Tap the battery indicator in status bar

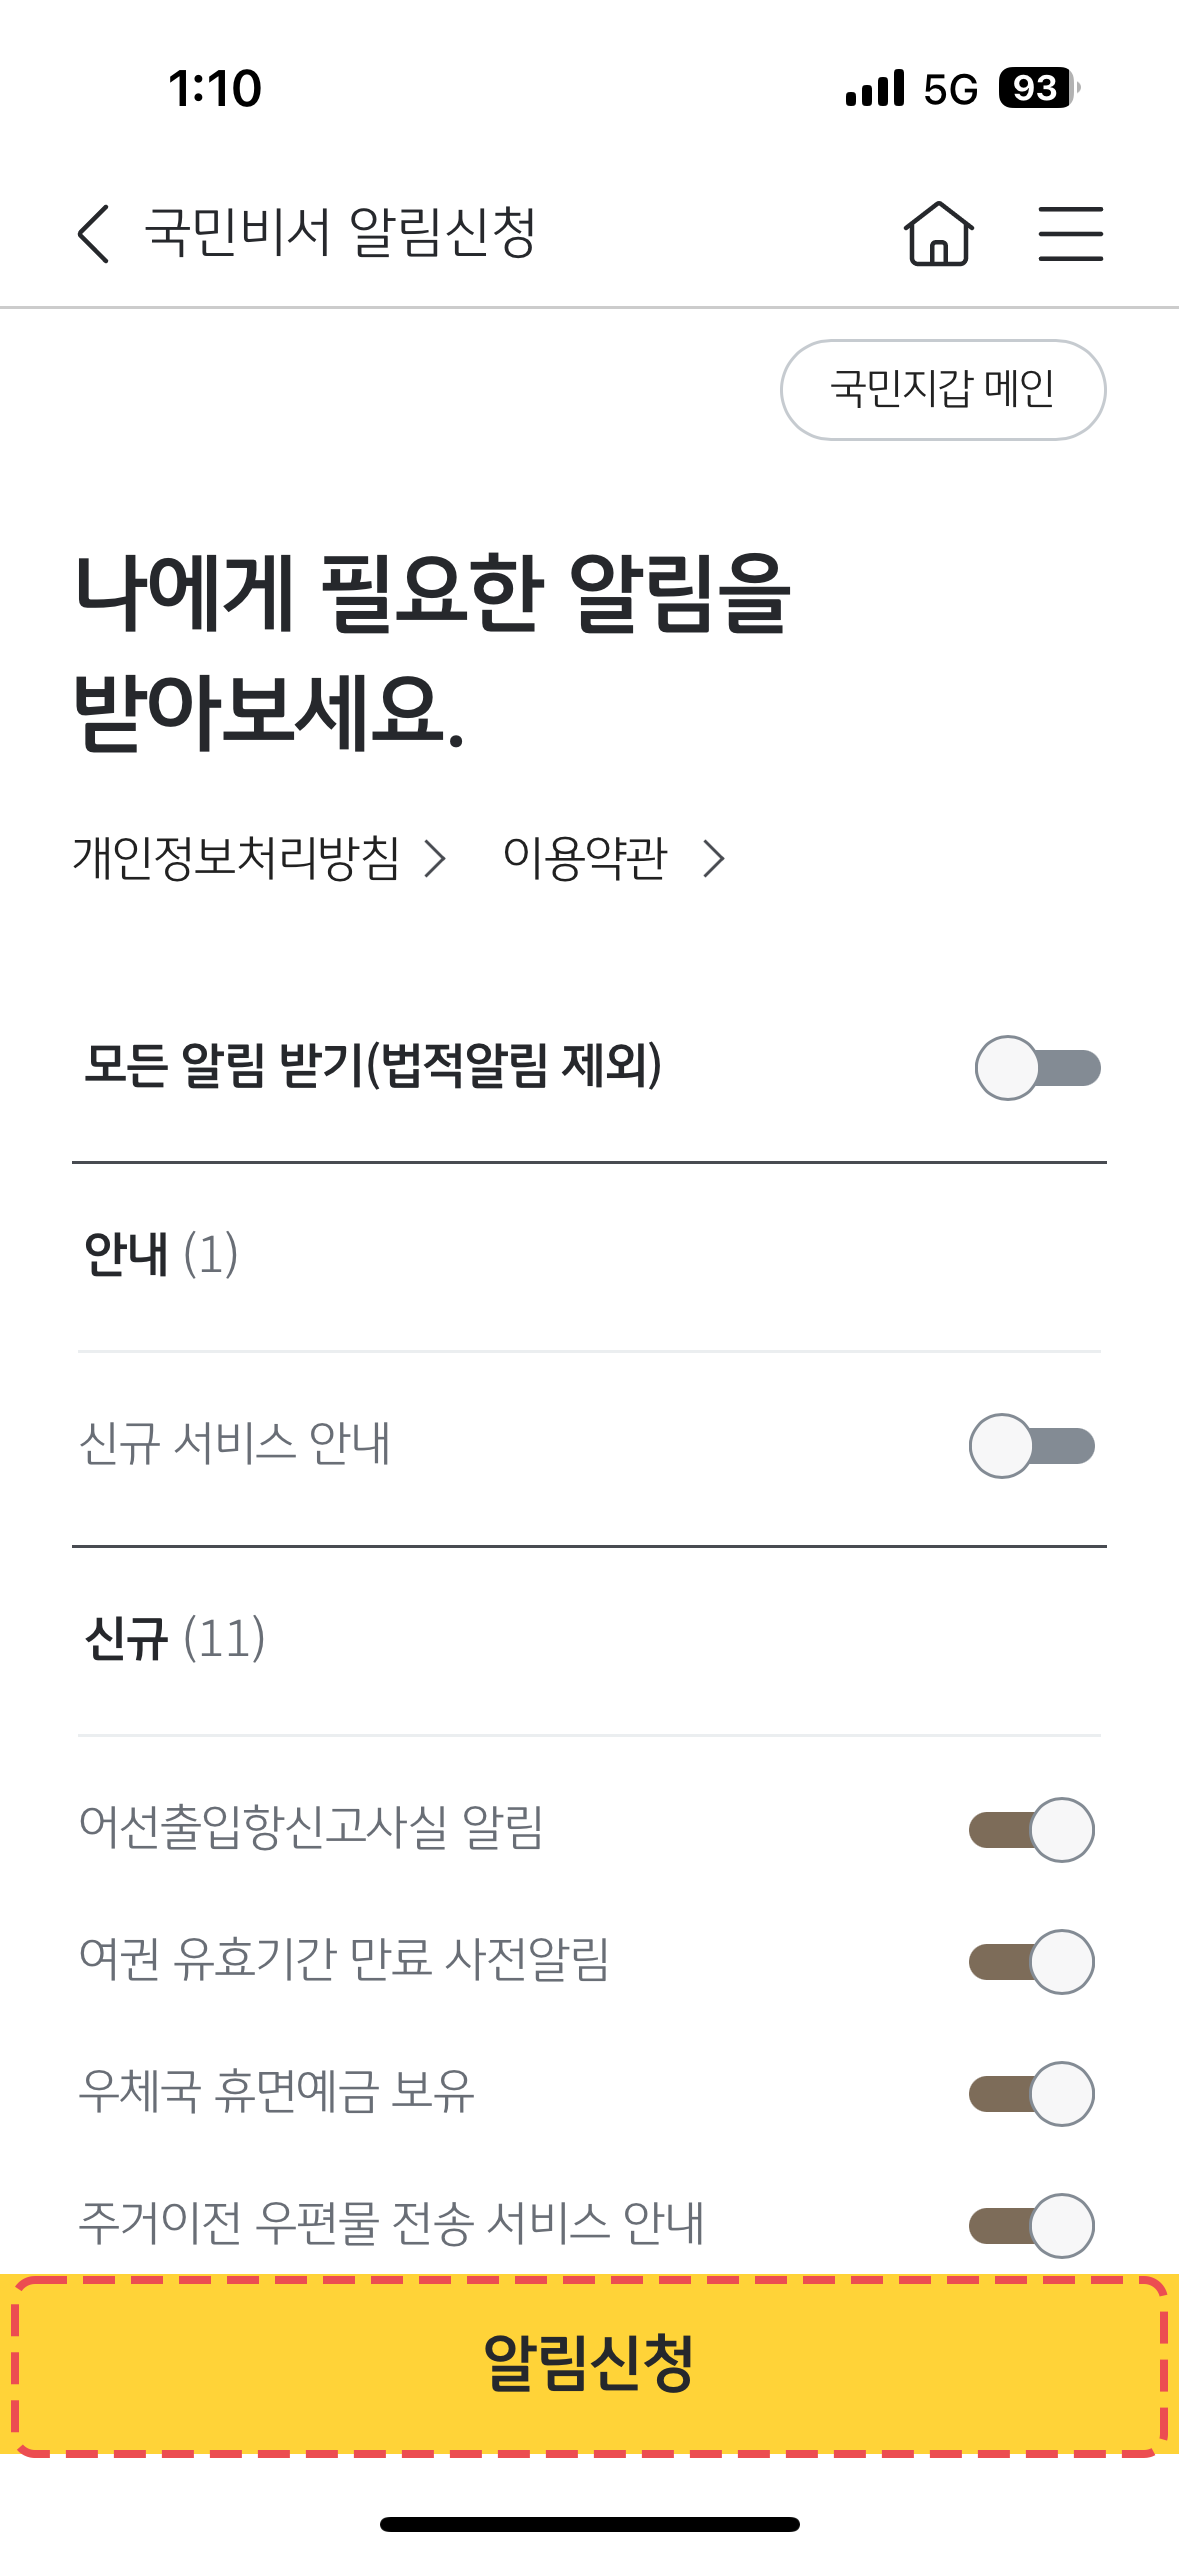1038,88
